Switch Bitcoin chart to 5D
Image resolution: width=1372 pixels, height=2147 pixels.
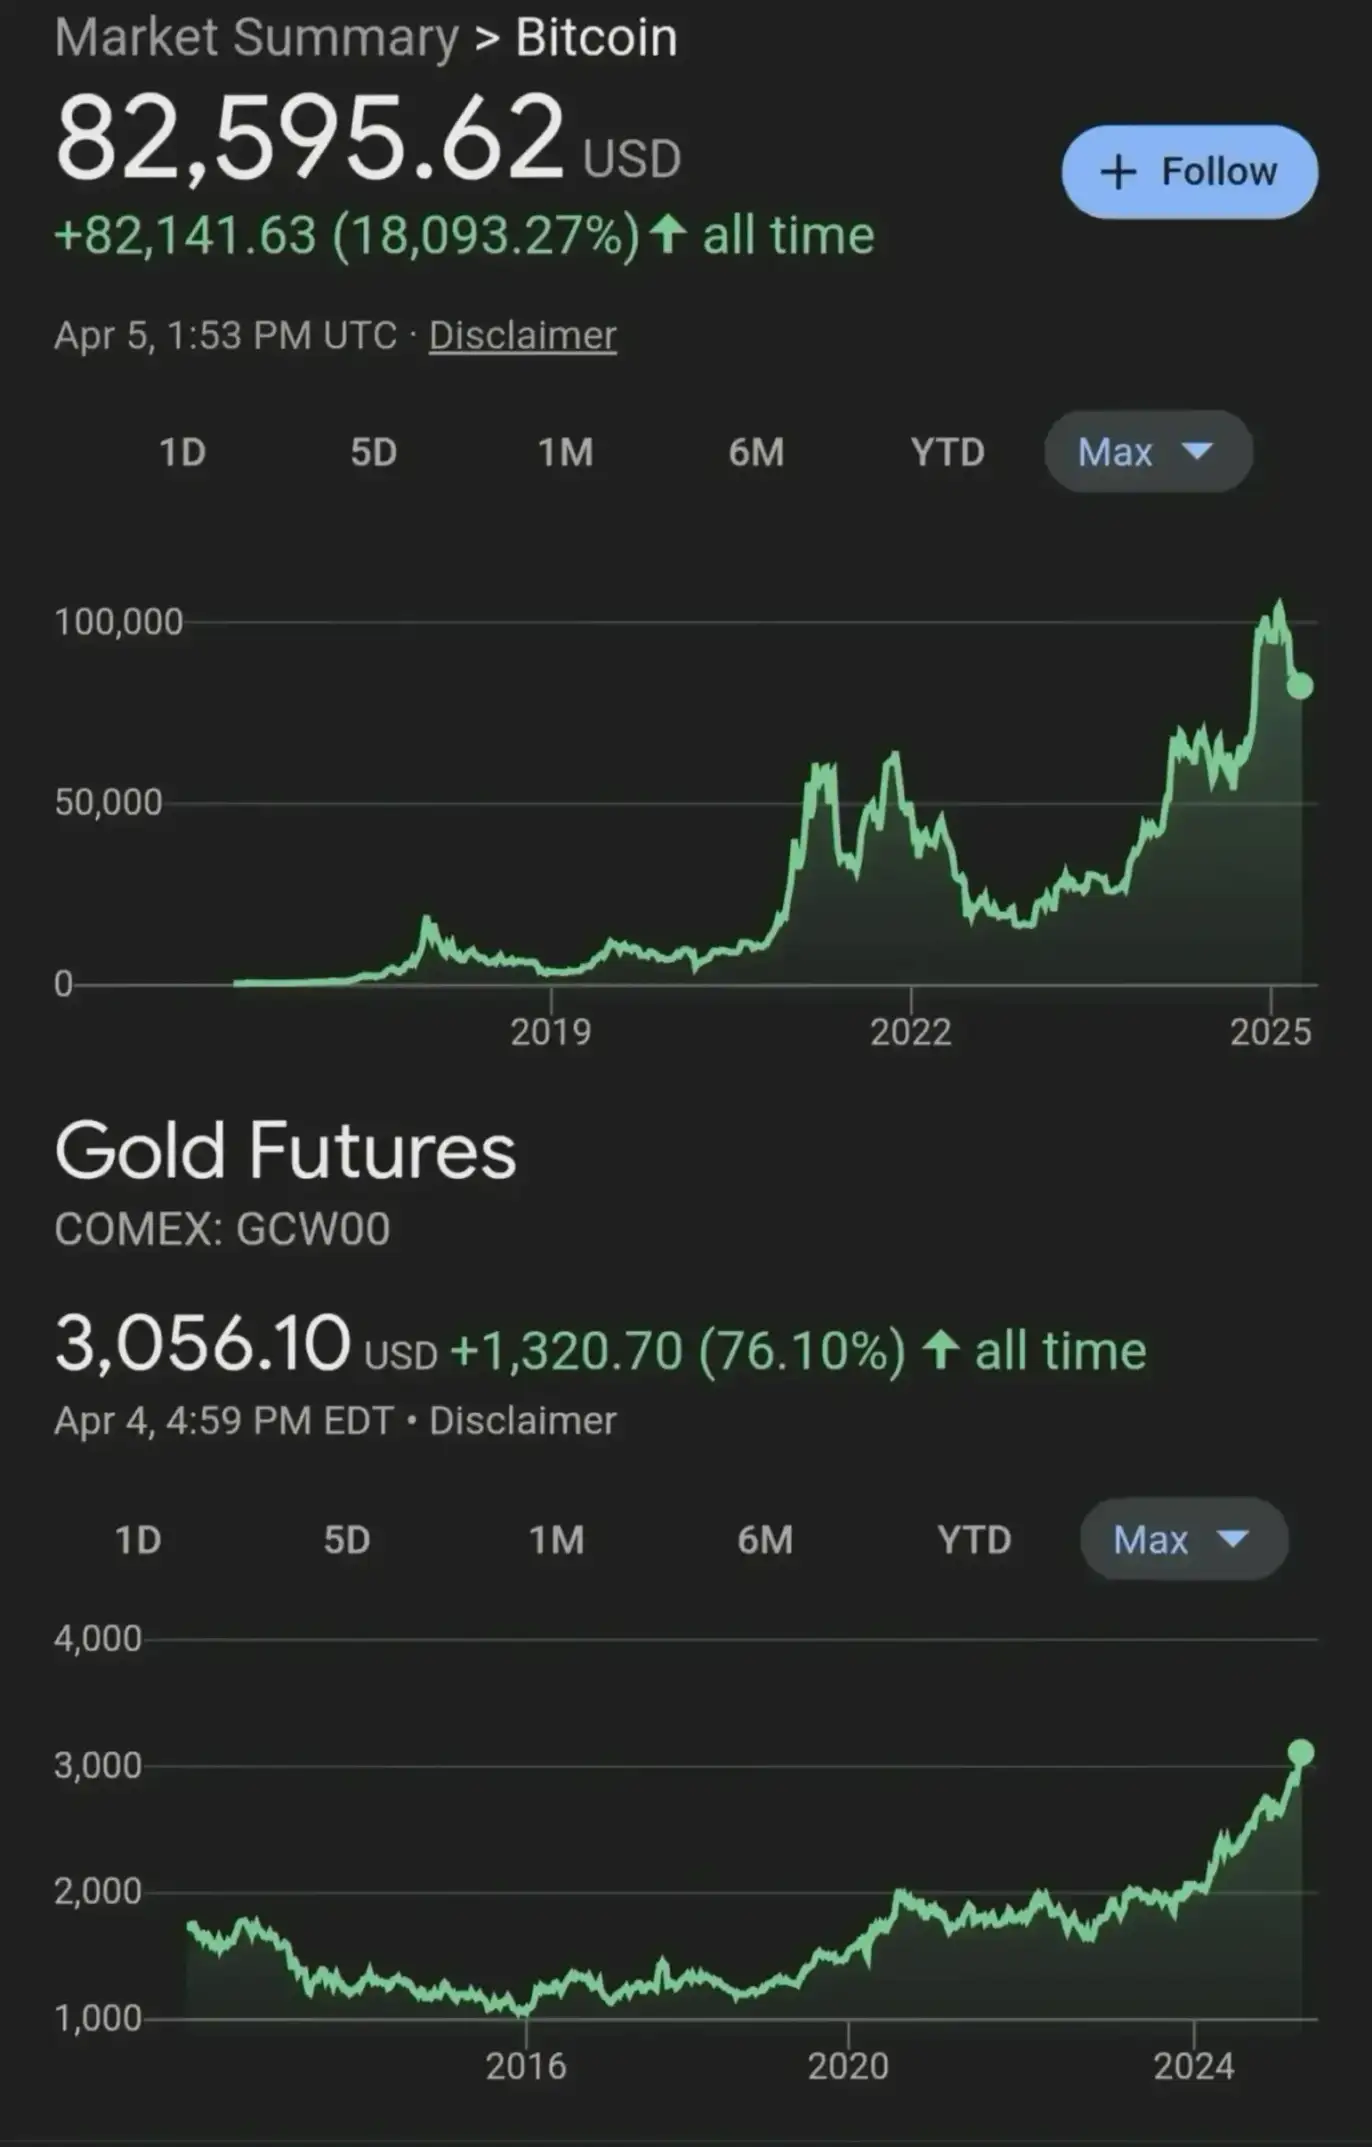(x=374, y=452)
